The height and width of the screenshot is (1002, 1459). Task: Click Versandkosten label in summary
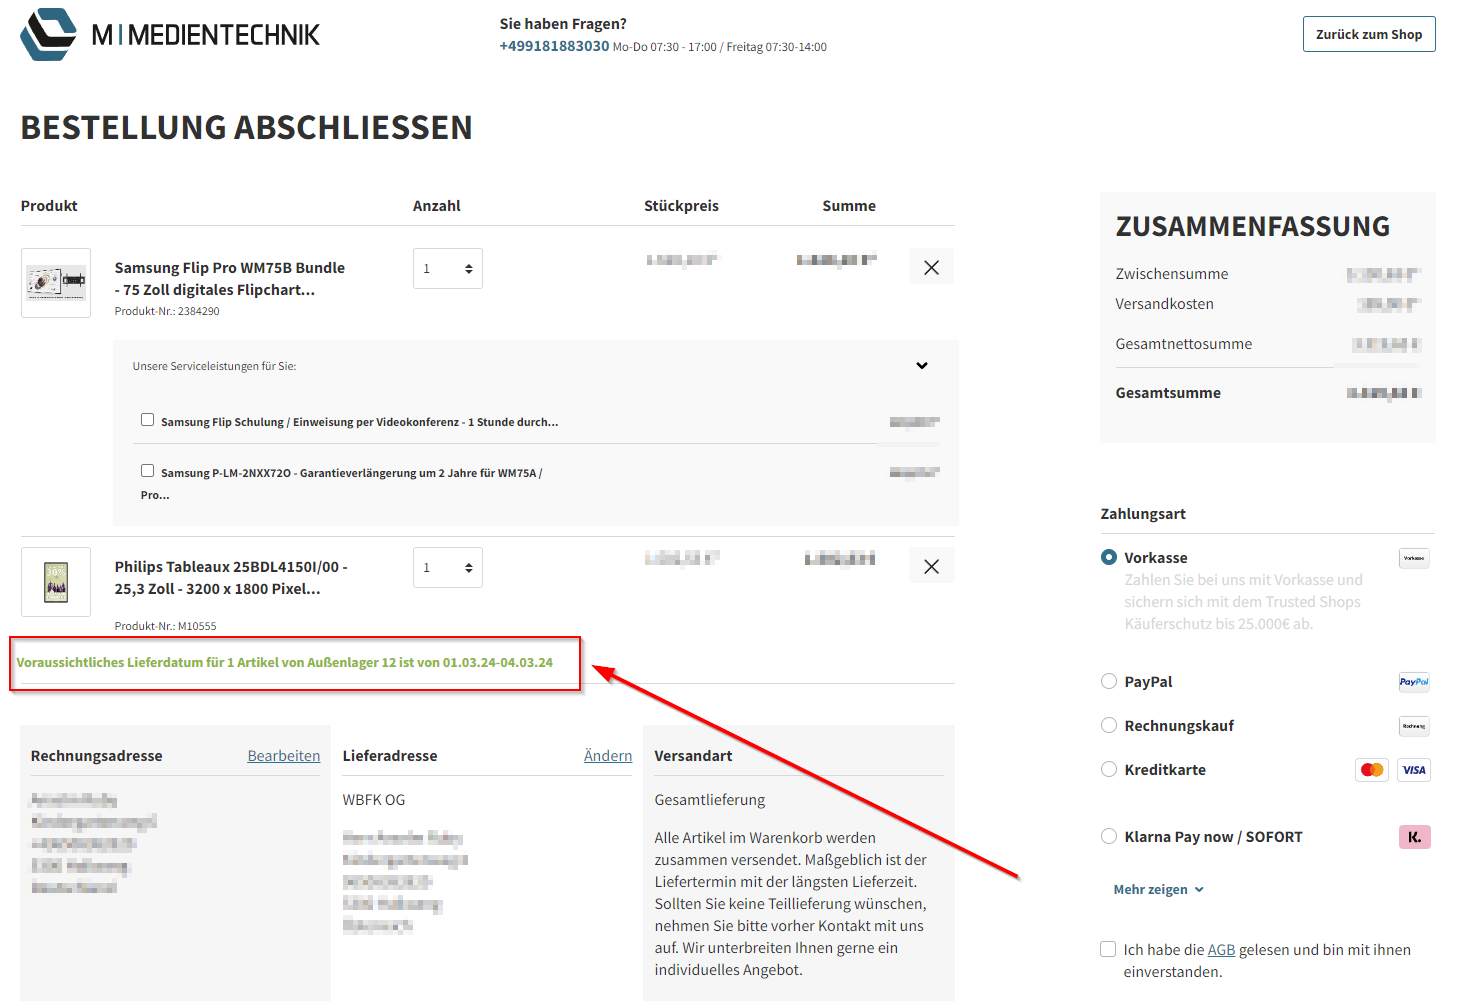click(1164, 304)
